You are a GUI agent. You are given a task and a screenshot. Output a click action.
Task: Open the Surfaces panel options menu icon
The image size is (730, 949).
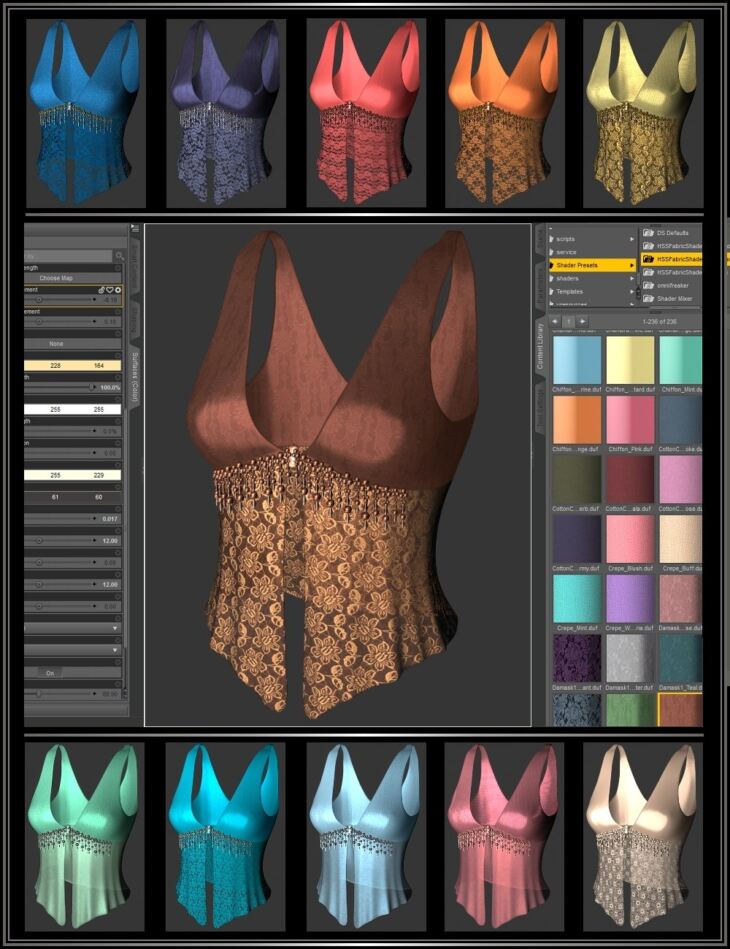135,230
